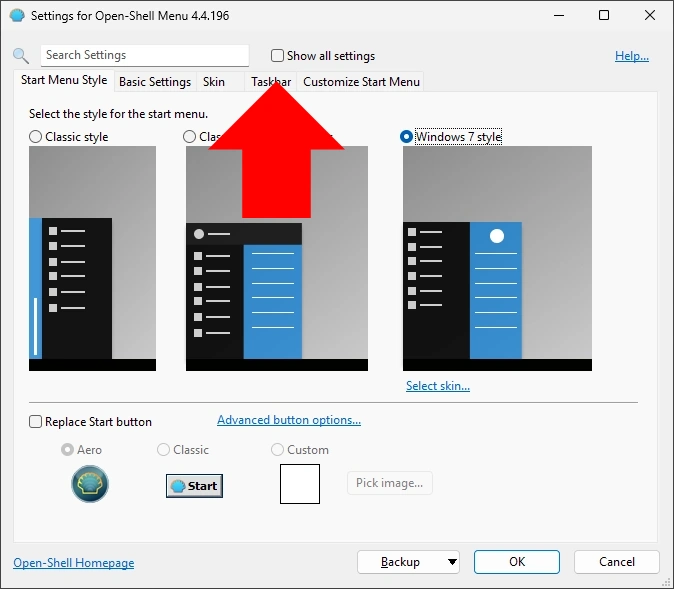Minimize the settings window
Screen dimensions: 674x589
pos(559,15)
